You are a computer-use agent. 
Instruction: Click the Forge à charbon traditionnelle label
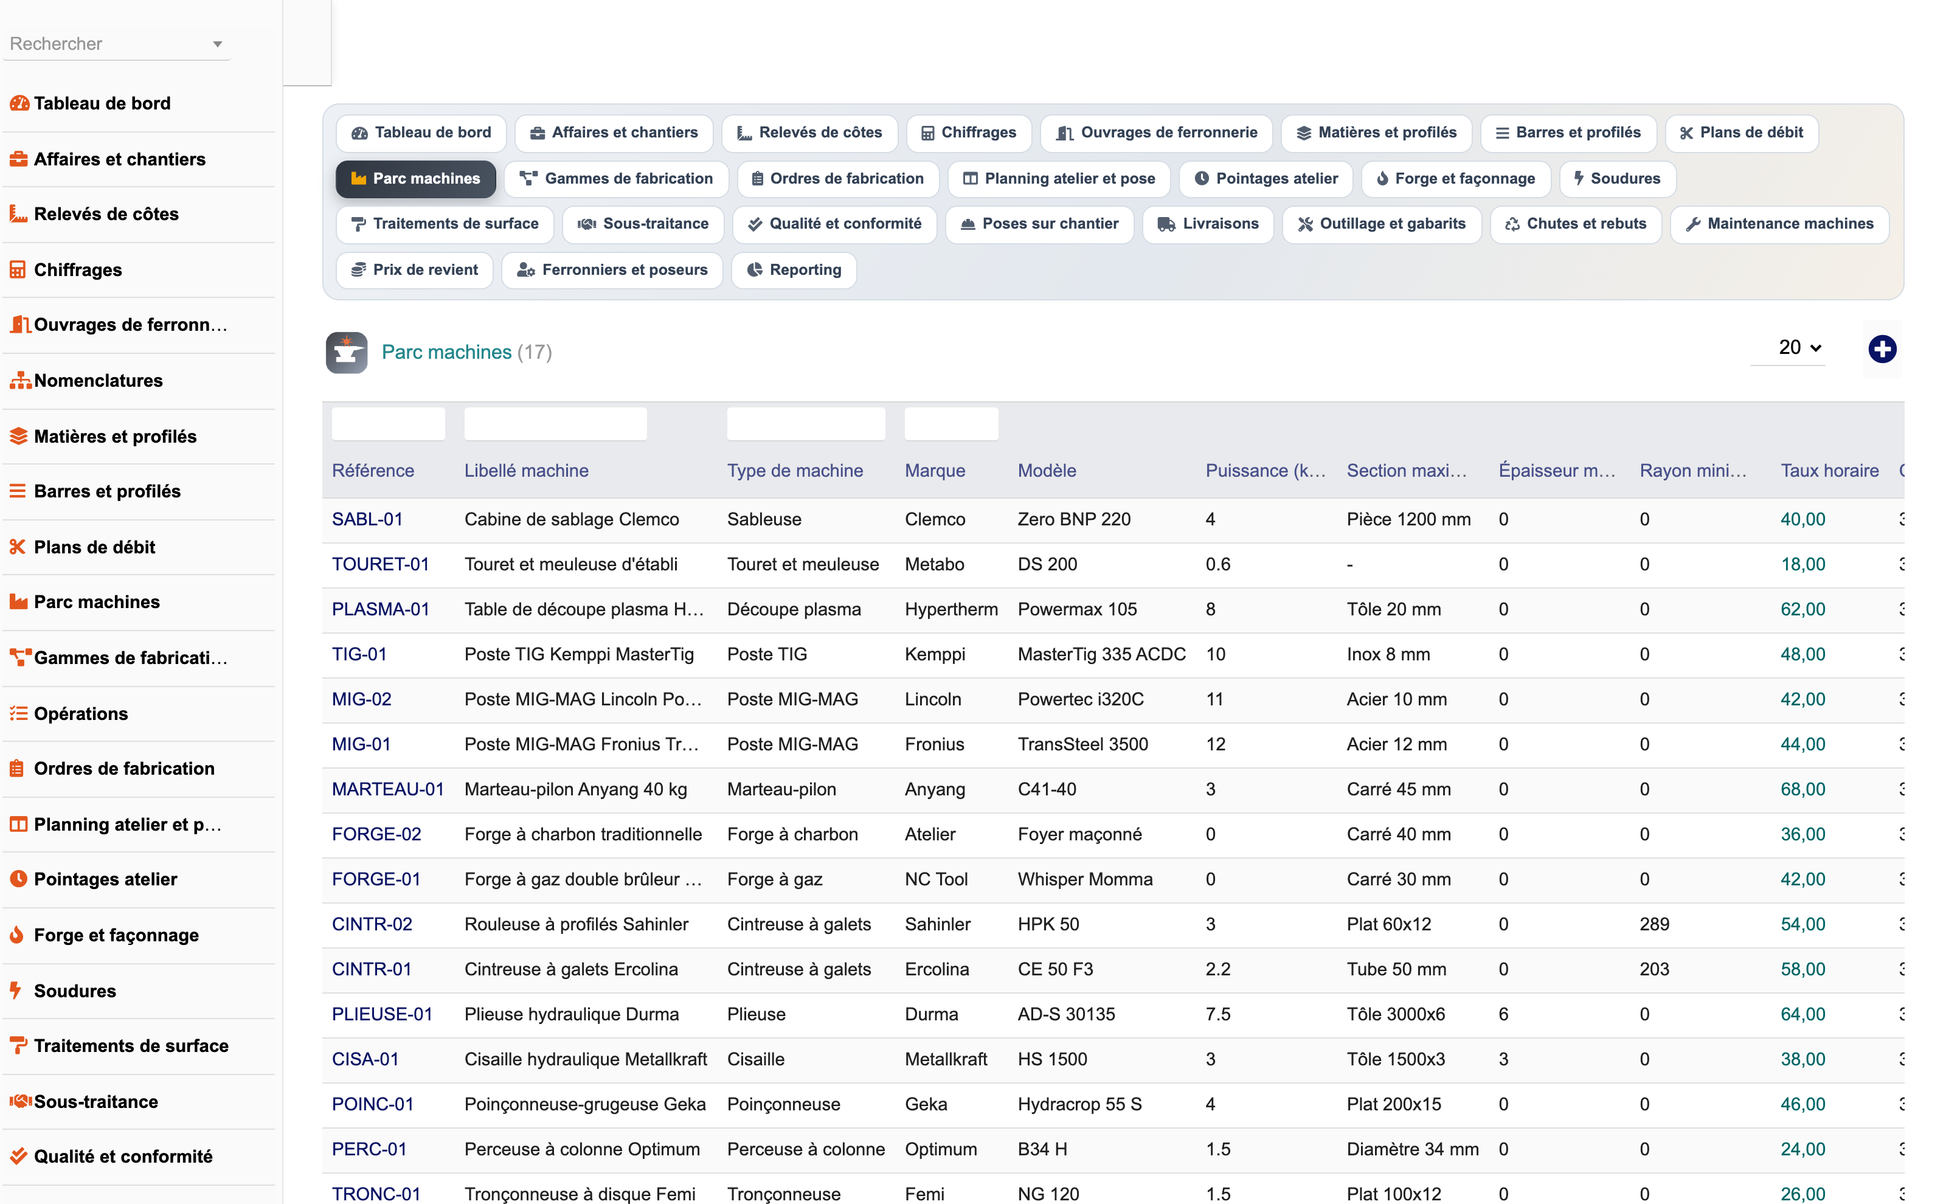(583, 834)
